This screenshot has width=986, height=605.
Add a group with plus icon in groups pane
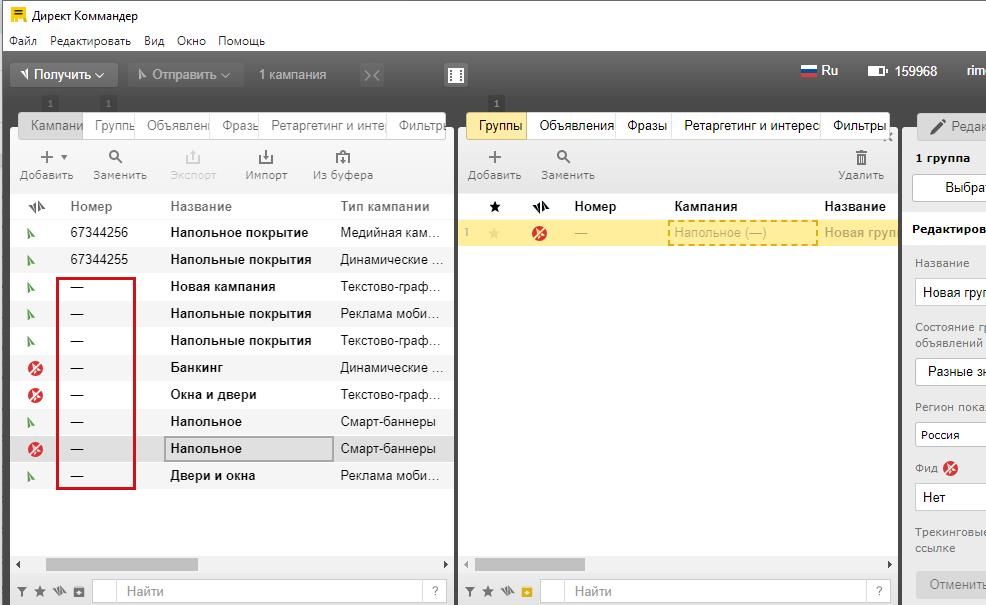pyautogui.click(x=495, y=157)
